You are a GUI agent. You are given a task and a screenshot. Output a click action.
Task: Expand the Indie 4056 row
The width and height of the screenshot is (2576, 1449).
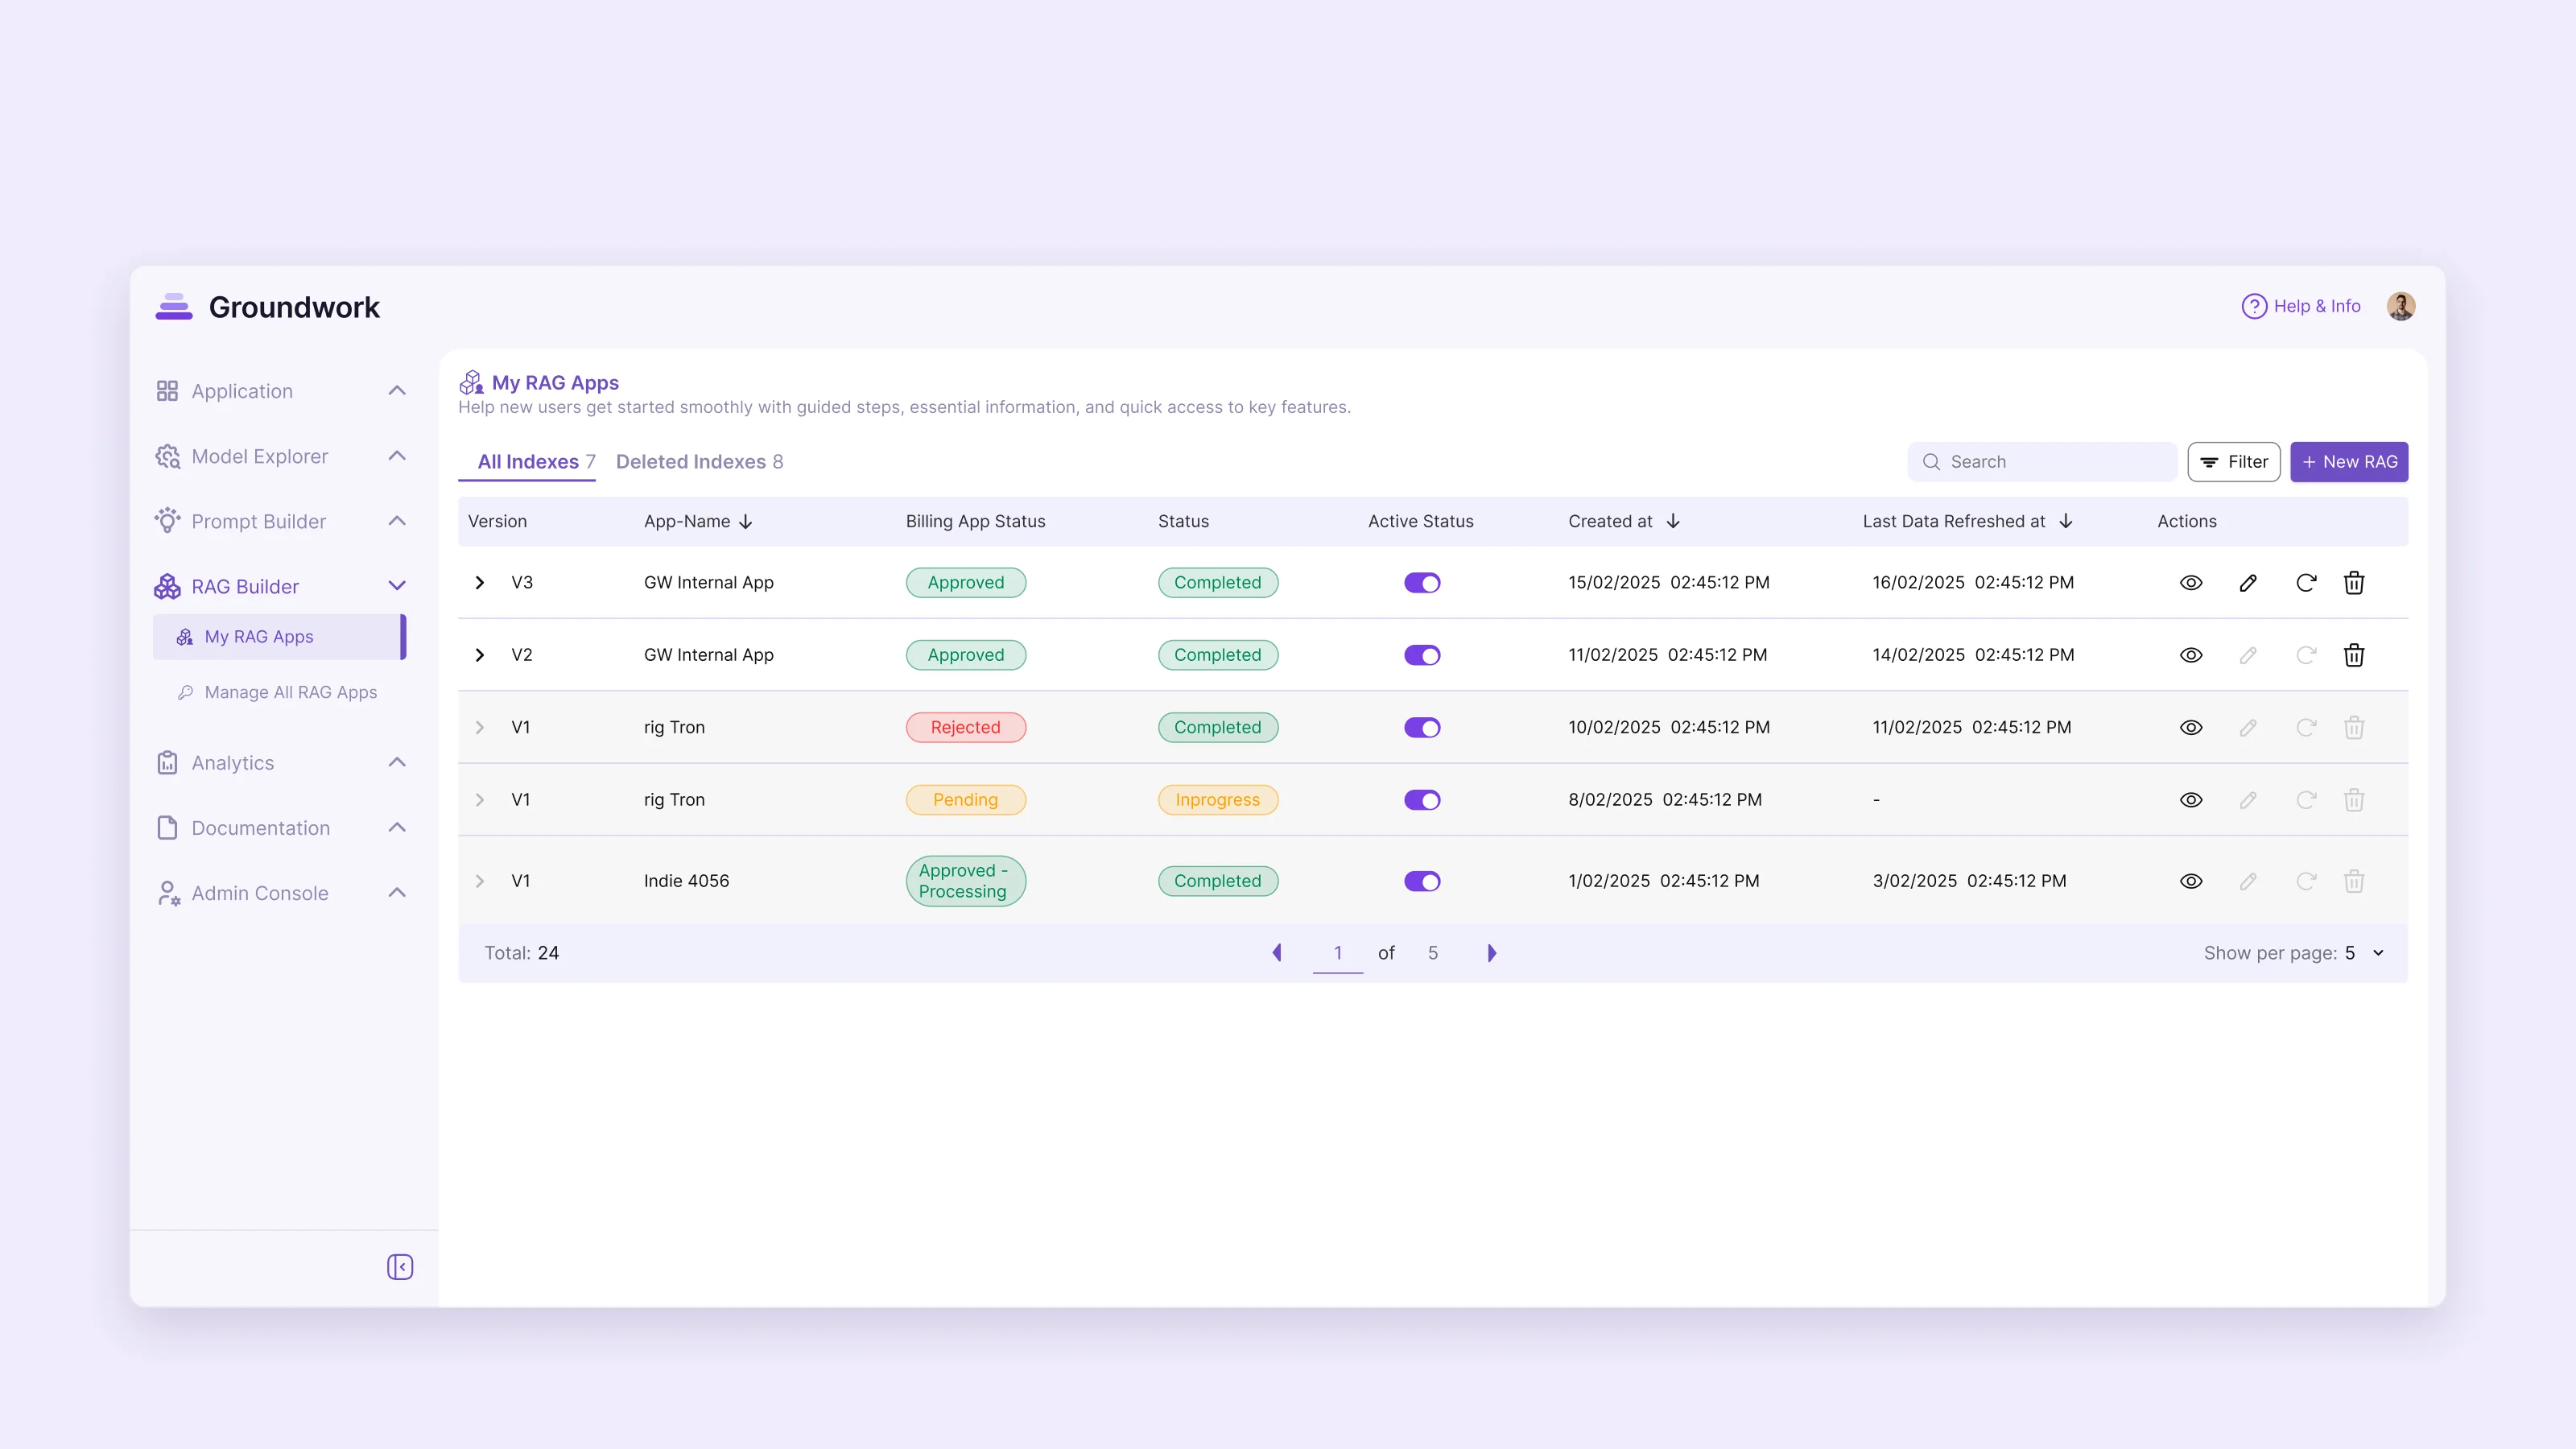click(x=480, y=881)
